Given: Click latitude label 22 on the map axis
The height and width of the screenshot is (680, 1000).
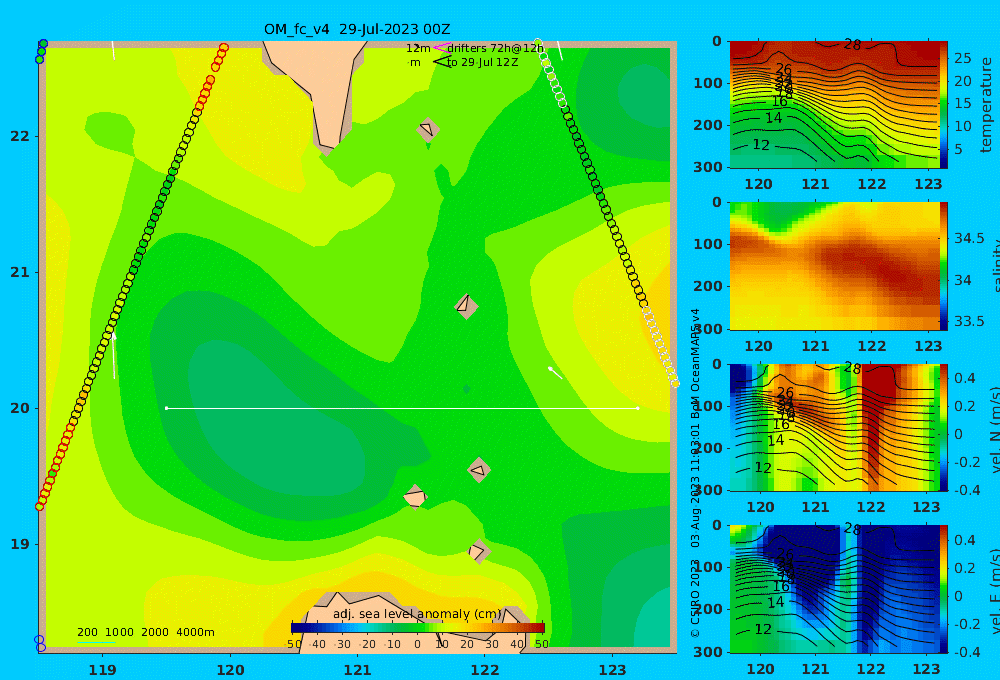Looking at the screenshot, I should pyautogui.click(x=20, y=136).
